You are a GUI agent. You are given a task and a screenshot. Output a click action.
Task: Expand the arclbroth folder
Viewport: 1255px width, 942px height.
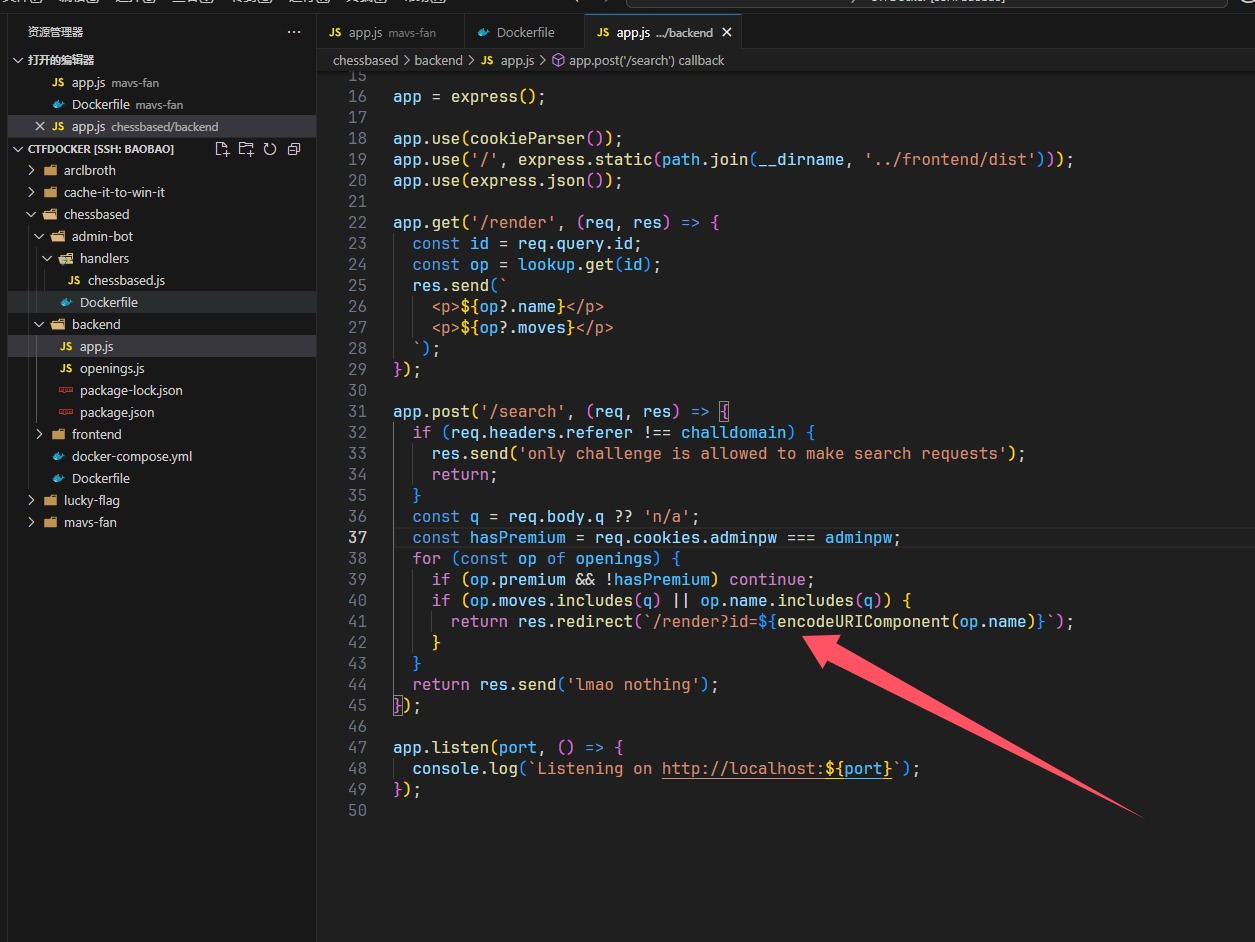click(89, 170)
